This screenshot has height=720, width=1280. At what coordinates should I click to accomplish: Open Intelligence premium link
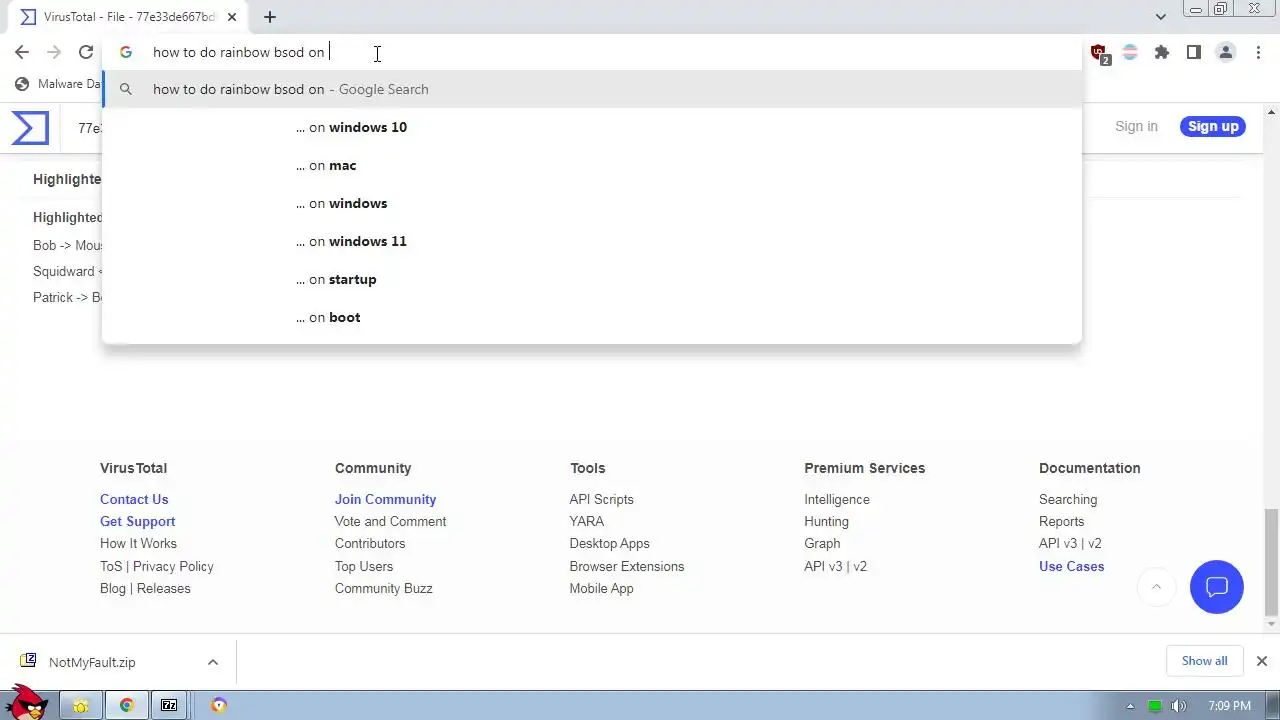point(837,499)
